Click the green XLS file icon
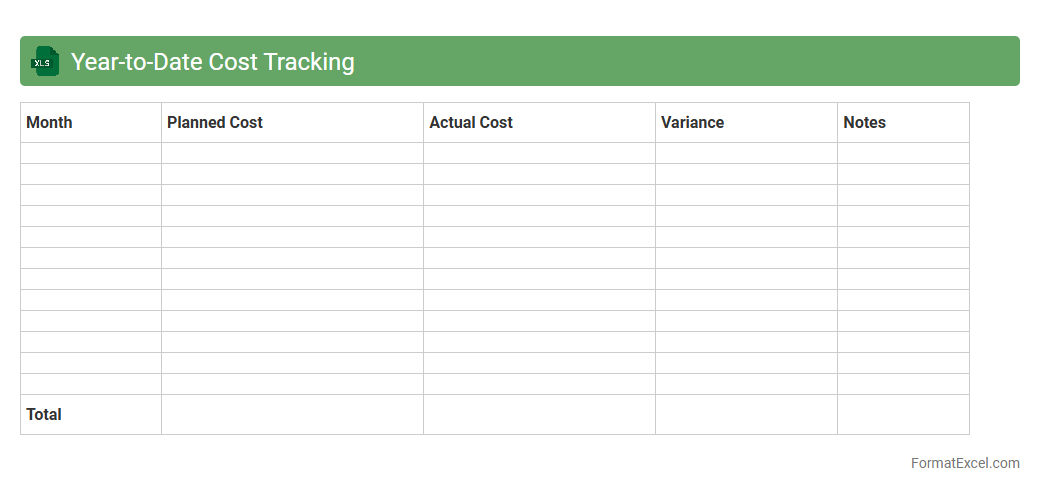 (45, 62)
